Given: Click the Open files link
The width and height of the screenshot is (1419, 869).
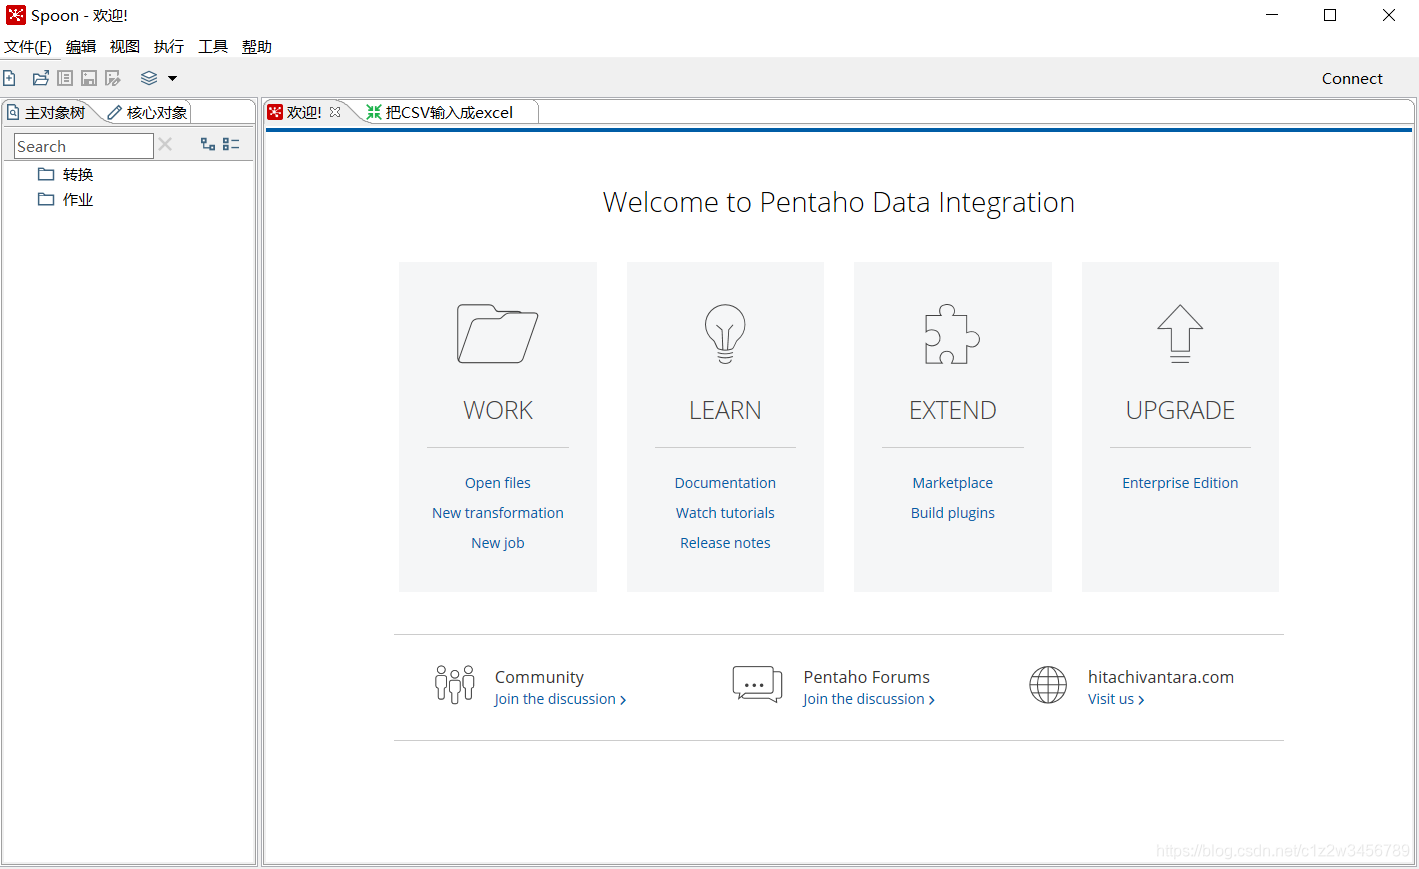Looking at the screenshot, I should click(x=498, y=483).
